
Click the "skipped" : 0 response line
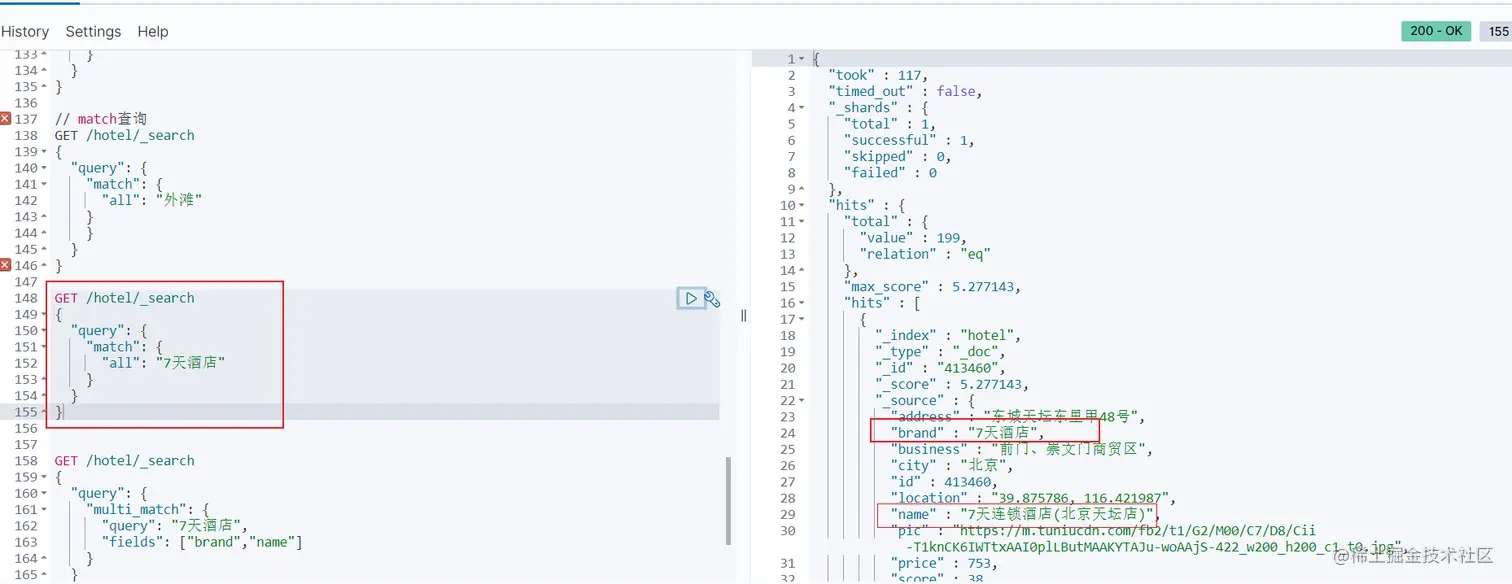pyautogui.click(x=897, y=156)
